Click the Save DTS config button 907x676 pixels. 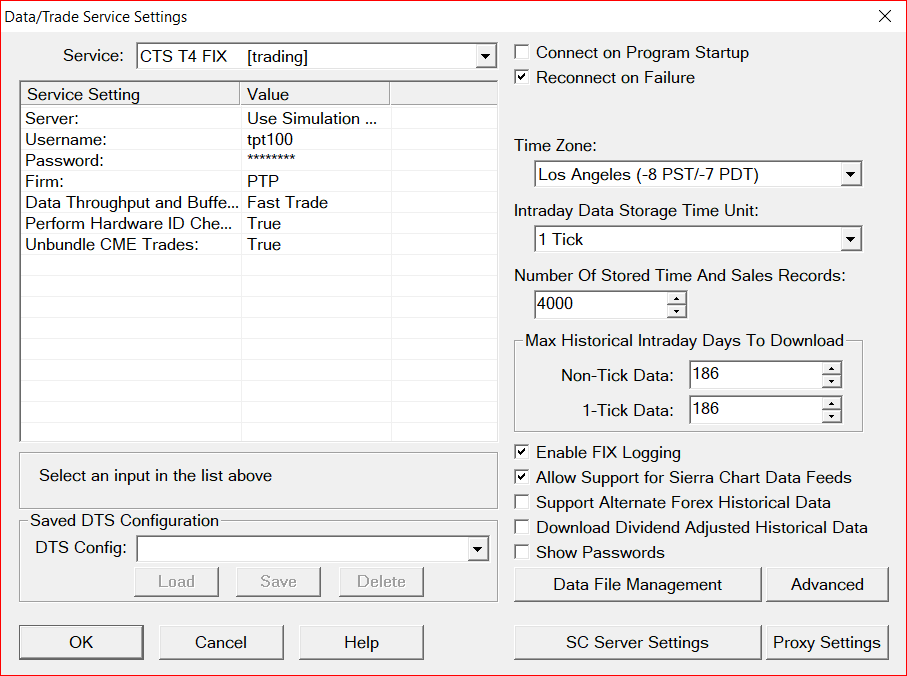click(278, 581)
